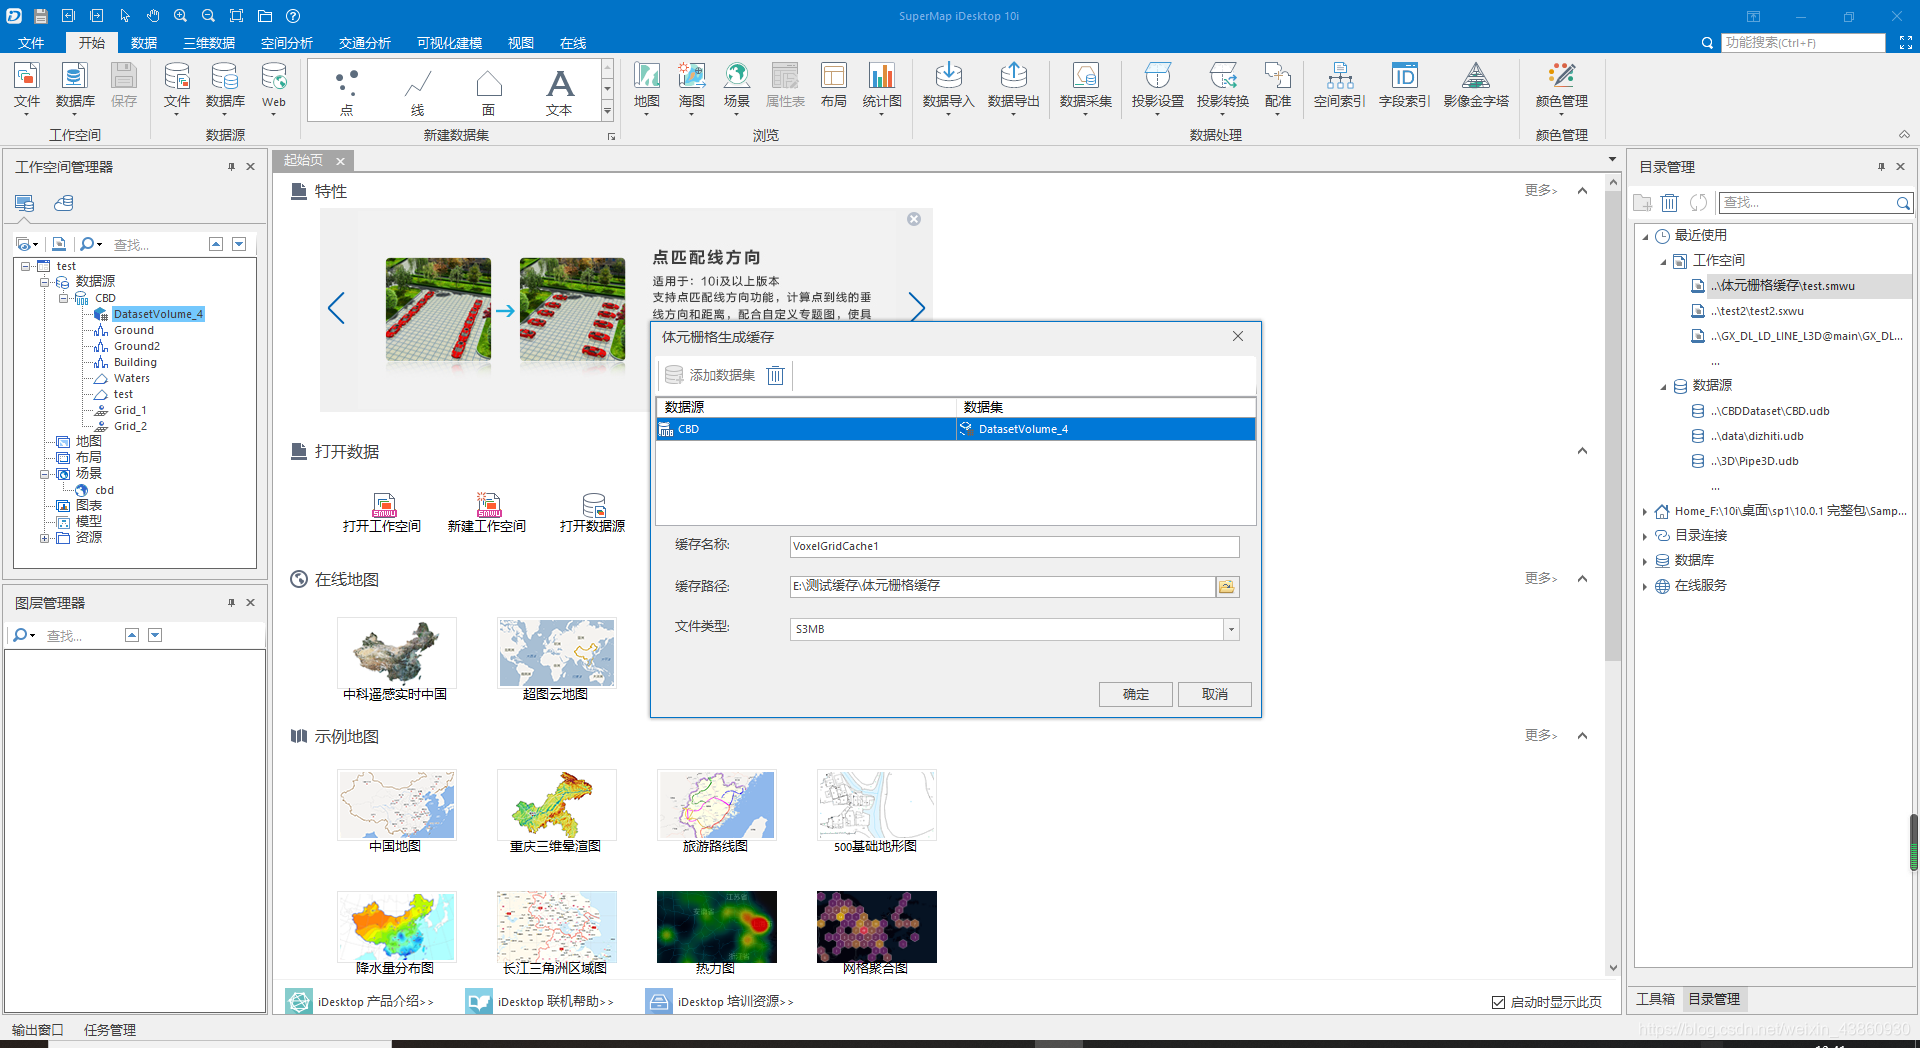The height and width of the screenshot is (1048, 1920).
Task: Open the 数据 ribbon tab
Action: pyautogui.click(x=144, y=43)
